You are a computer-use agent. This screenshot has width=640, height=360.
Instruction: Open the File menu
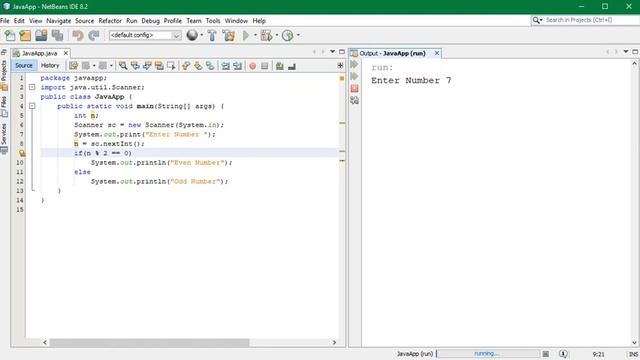[5, 21]
